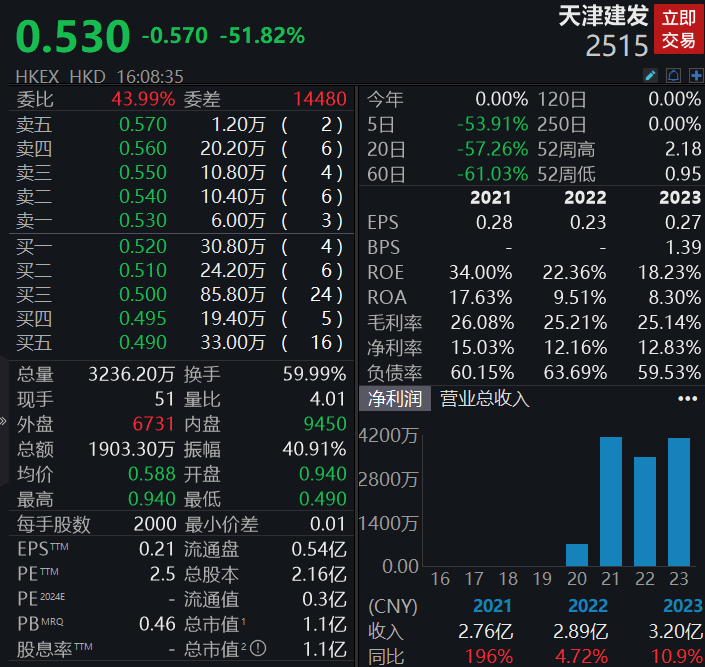Click the exchange label HKEX
Screen dimensions: 705x667
37,76
